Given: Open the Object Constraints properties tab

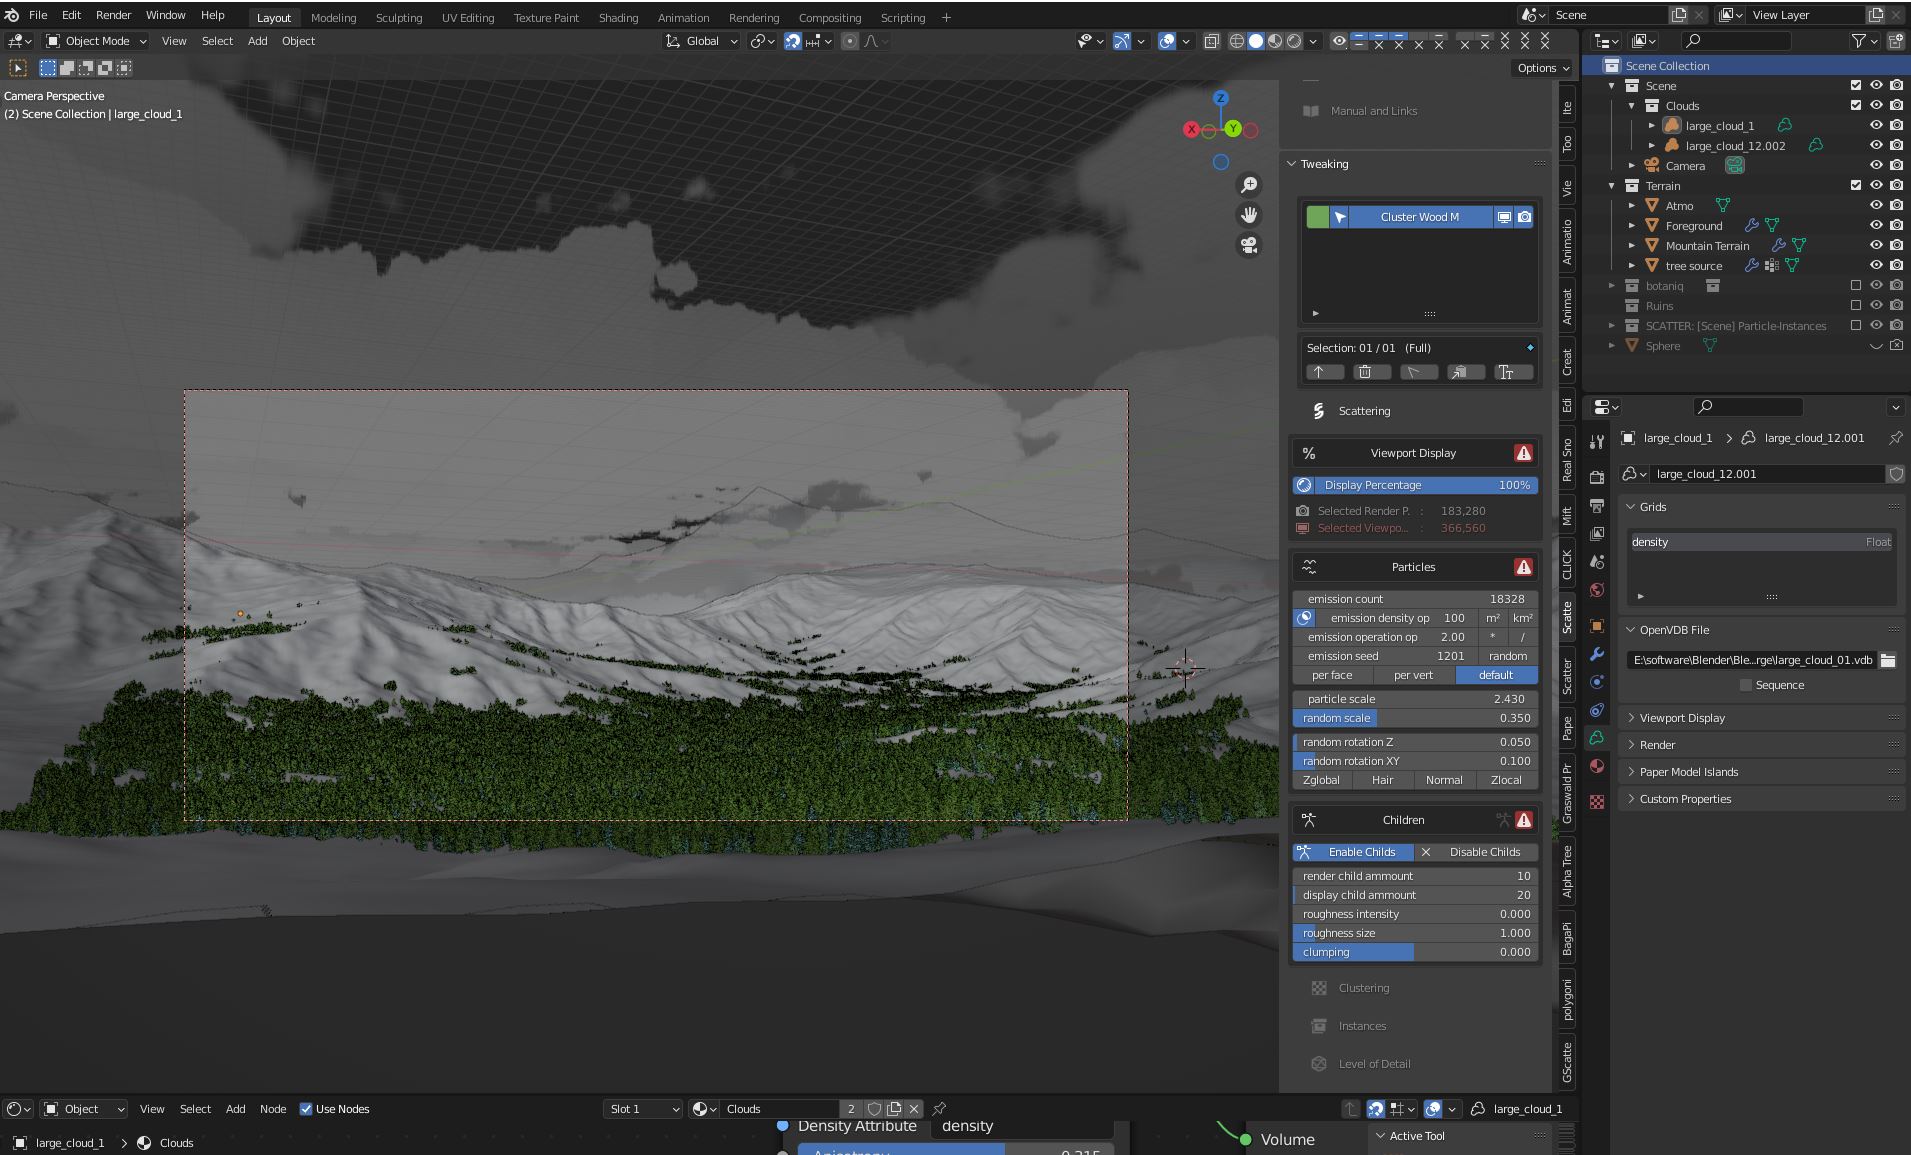Looking at the screenshot, I should 1597,710.
